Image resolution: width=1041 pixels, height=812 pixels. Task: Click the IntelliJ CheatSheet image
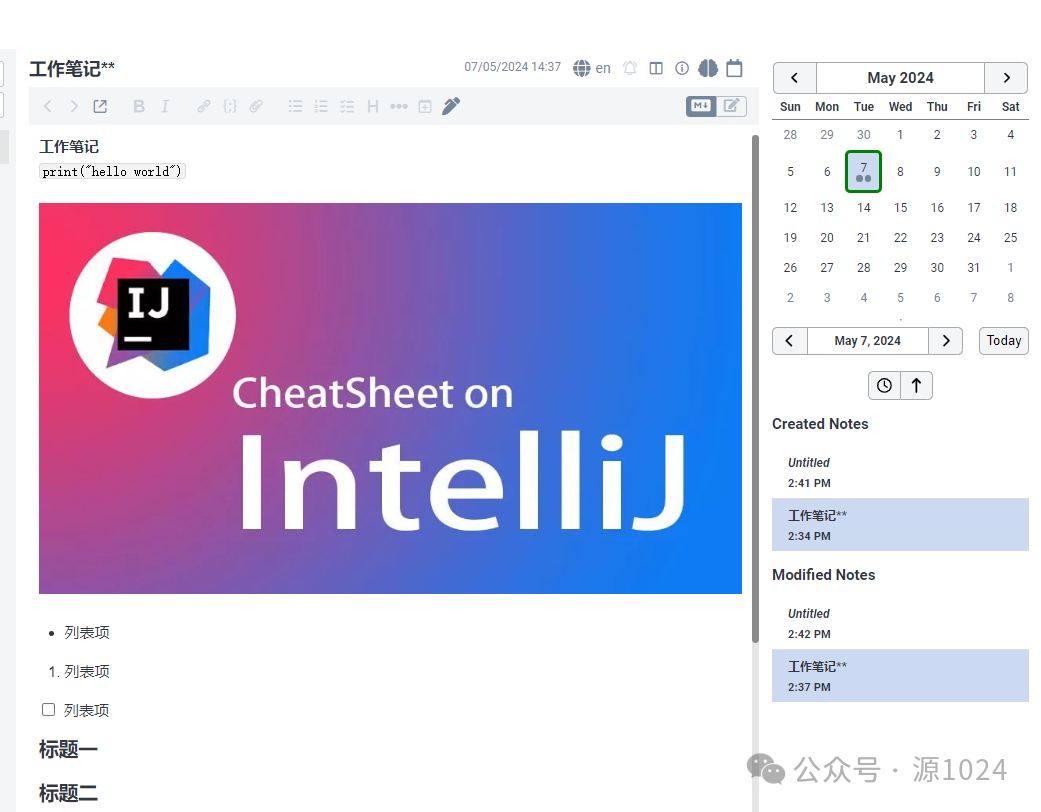pos(390,398)
